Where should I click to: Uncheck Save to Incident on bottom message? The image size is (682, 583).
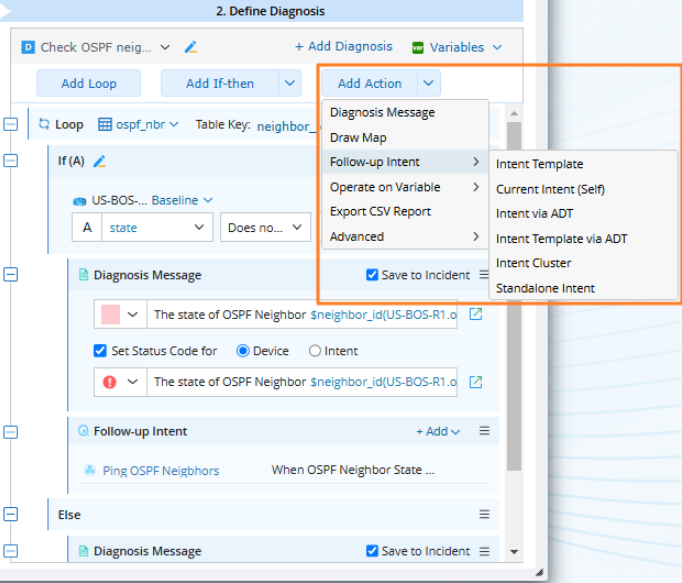pos(372,551)
